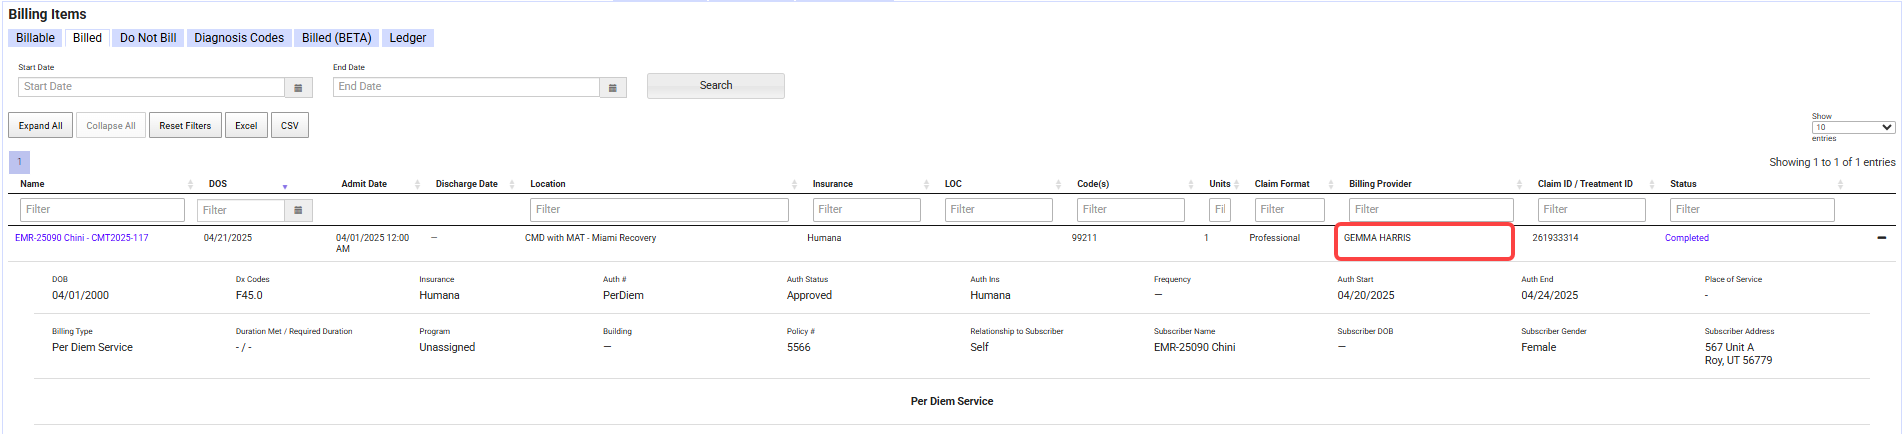
Task: Export the table with Excel button
Action: [x=246, y=126]
